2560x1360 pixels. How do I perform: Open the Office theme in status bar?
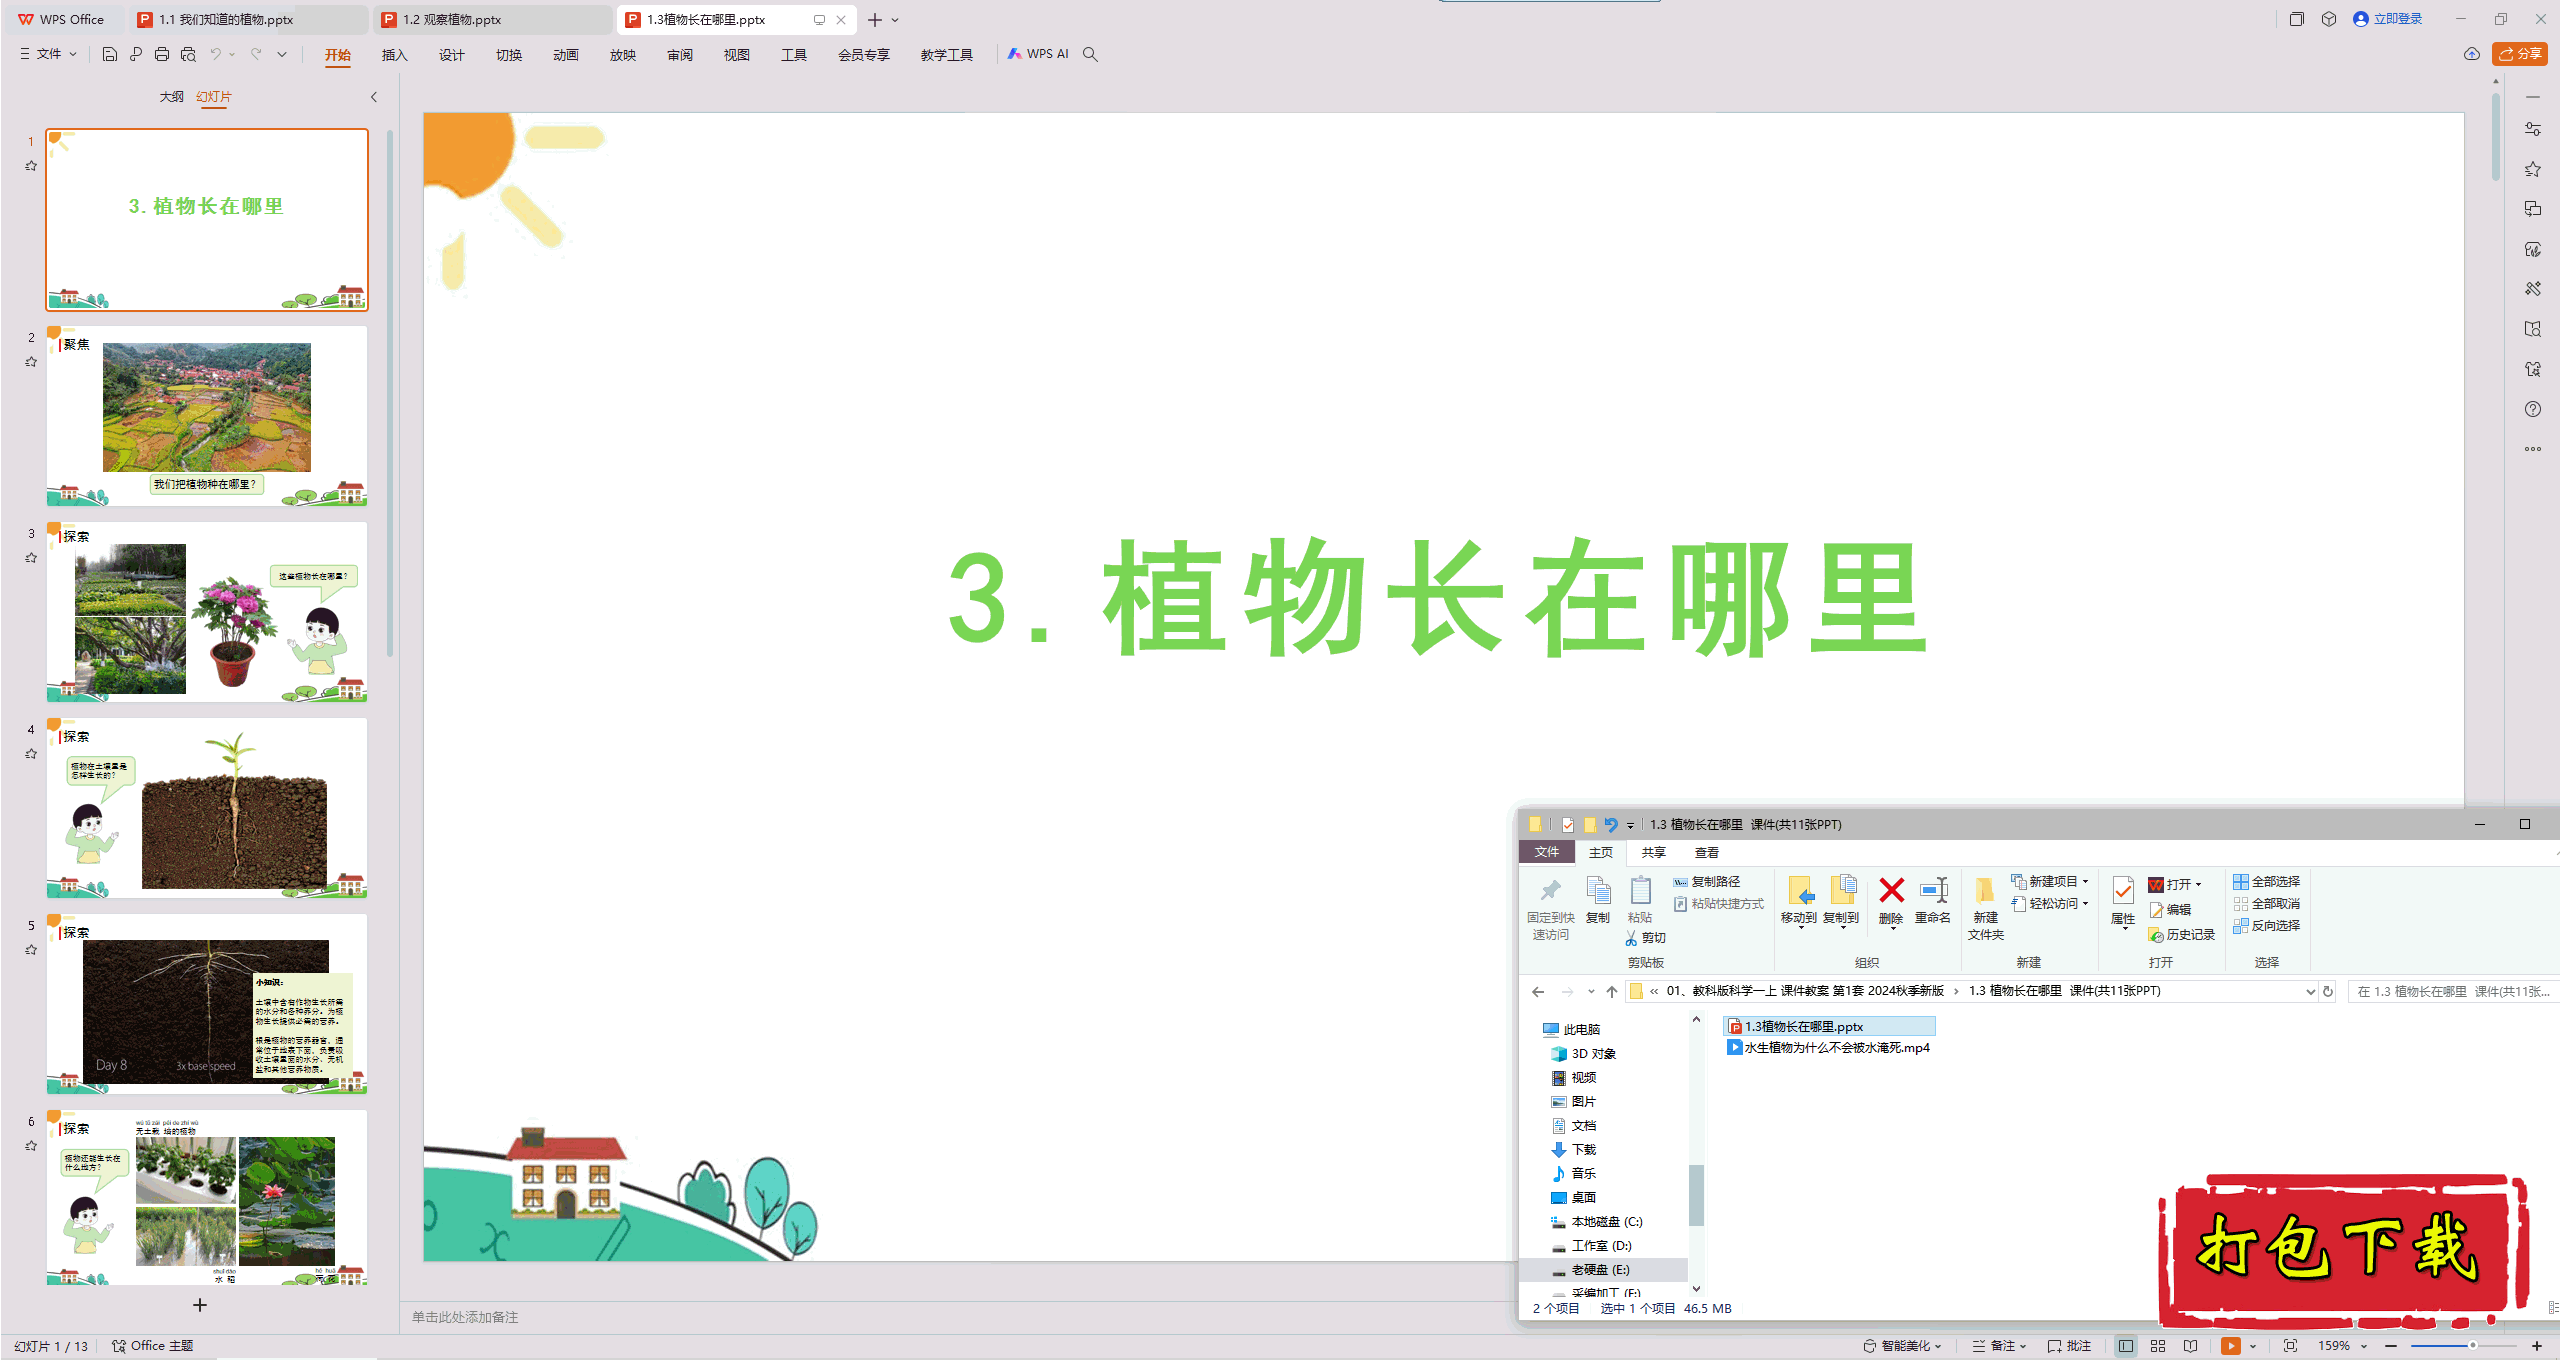[153, 1346]
